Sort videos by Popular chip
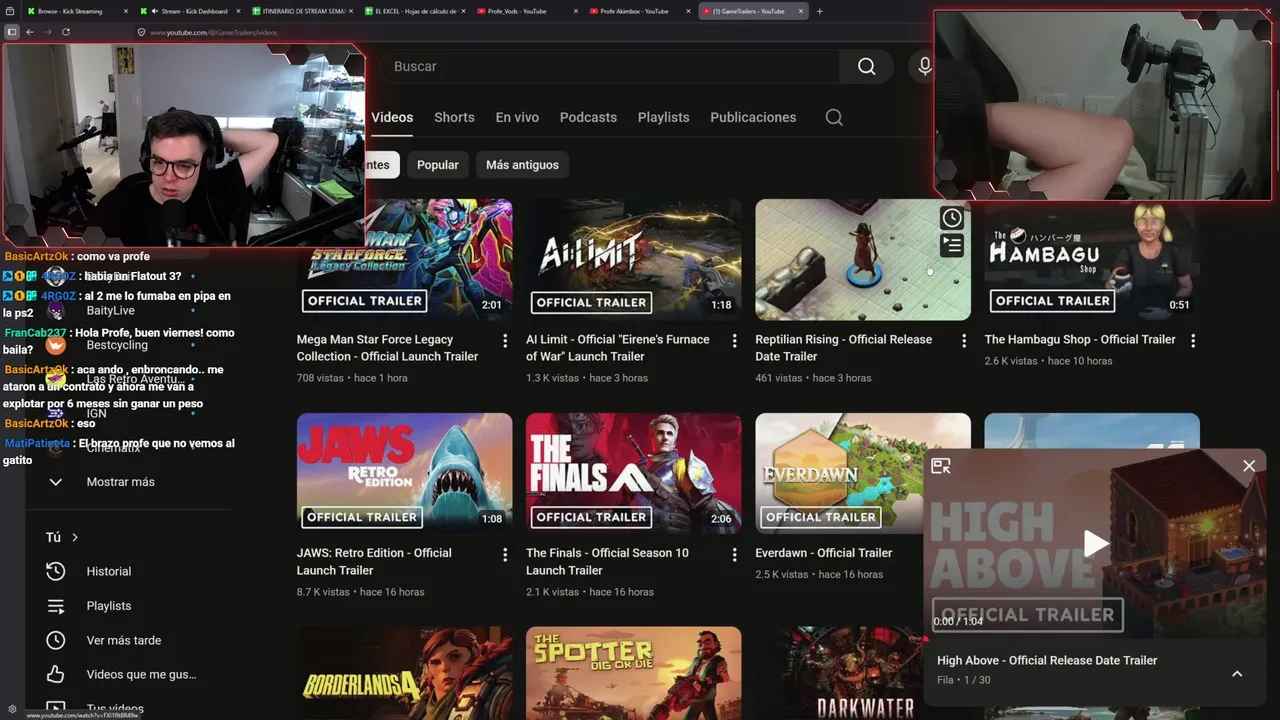The width and height of the screenshot is (1280, 720). tap(438, 165)
